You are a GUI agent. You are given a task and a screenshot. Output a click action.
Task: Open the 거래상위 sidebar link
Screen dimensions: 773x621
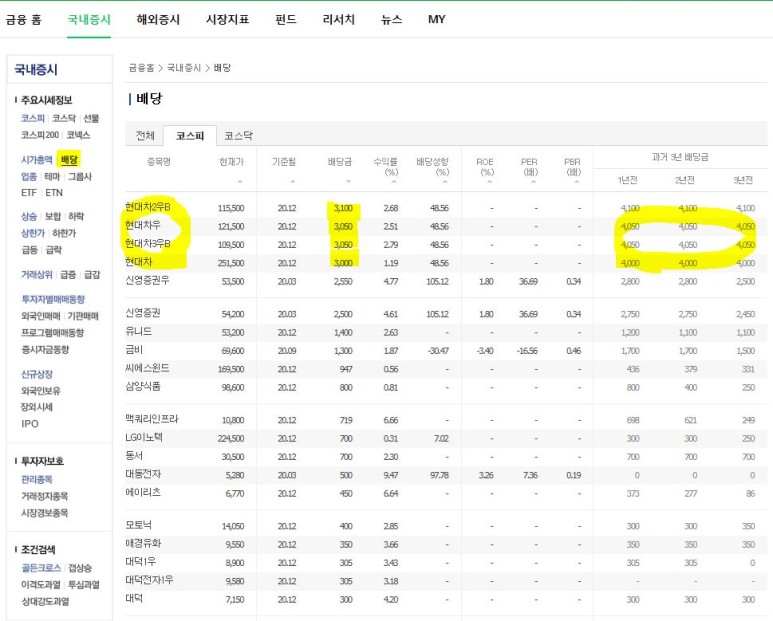(x=36, y=275)
